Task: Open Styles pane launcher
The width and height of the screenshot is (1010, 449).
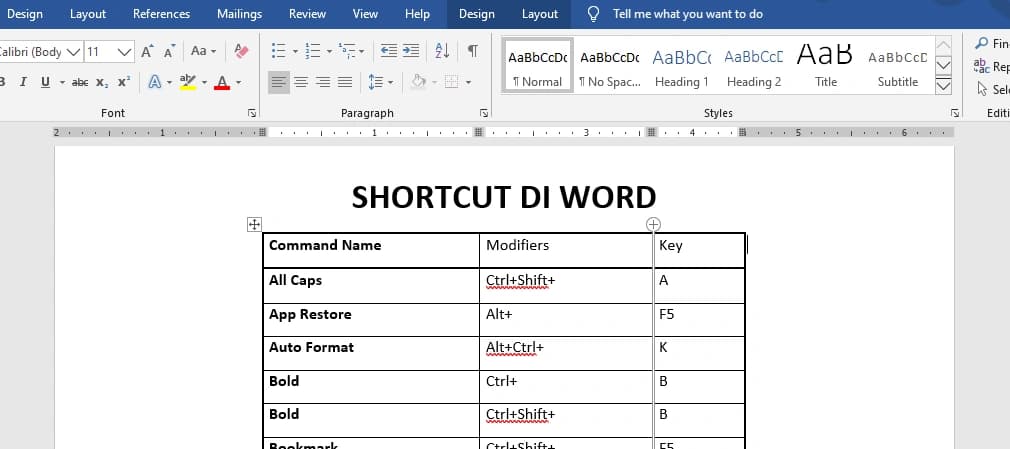Action: (955, 113)
